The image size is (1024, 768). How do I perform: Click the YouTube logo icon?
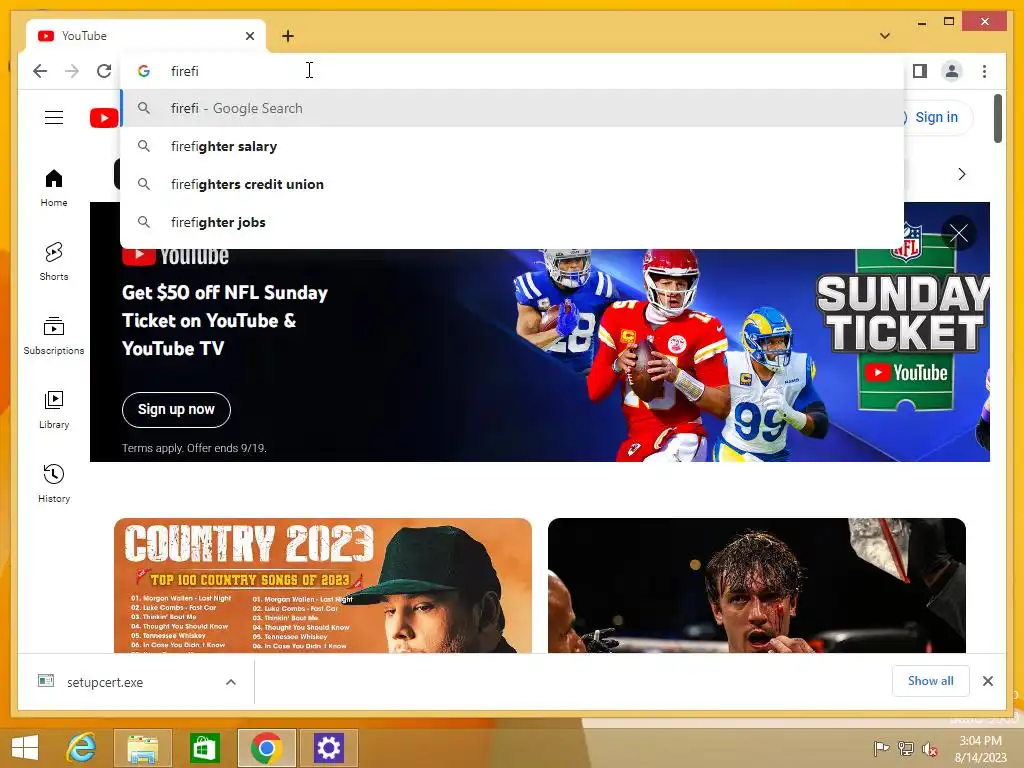[104, 118]
